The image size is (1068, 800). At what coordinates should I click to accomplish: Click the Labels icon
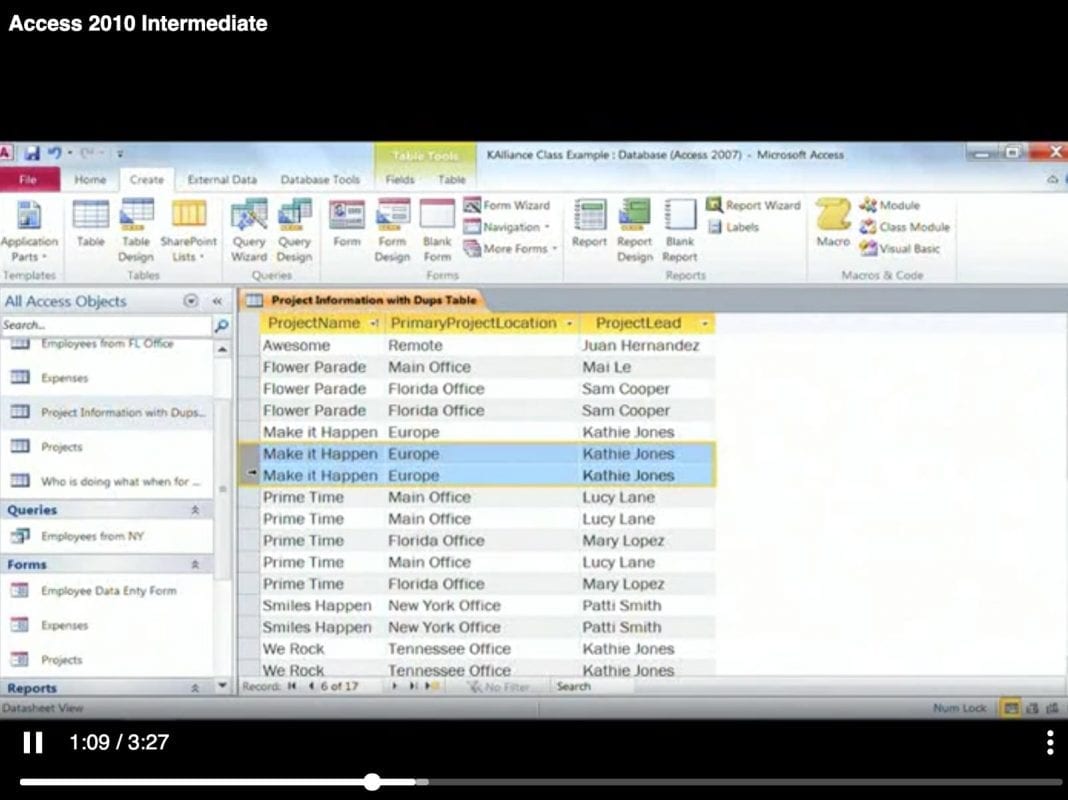pyautogui.click(x=733, y=227)
